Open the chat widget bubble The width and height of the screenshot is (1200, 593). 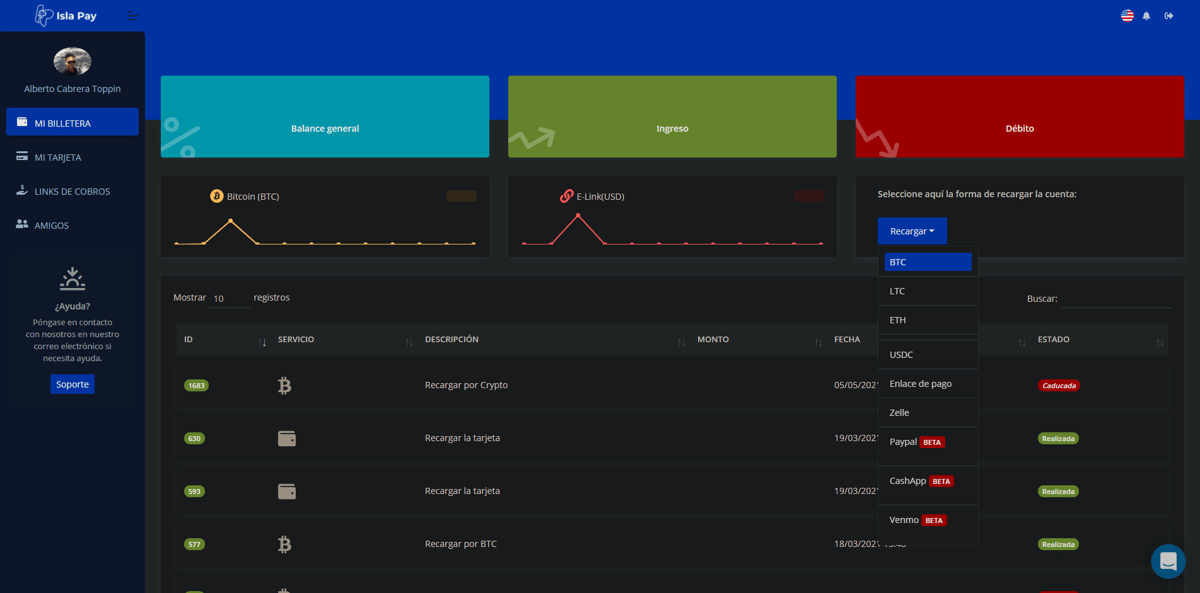(1168, 561)
